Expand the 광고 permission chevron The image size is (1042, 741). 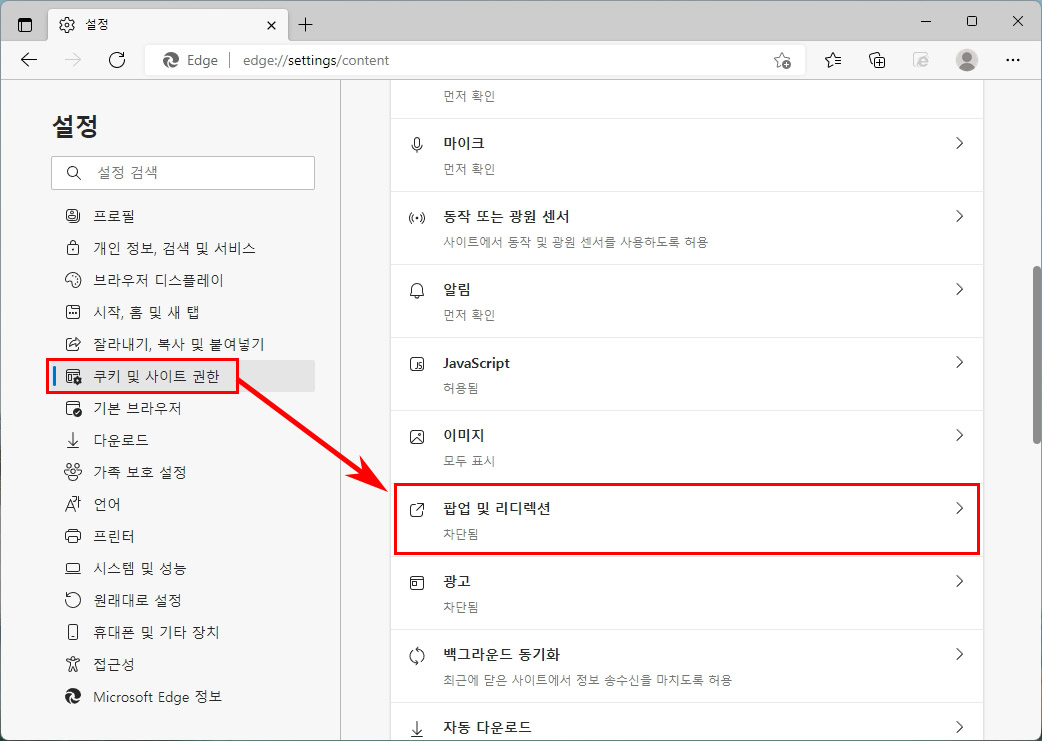(x=959, y=582)
